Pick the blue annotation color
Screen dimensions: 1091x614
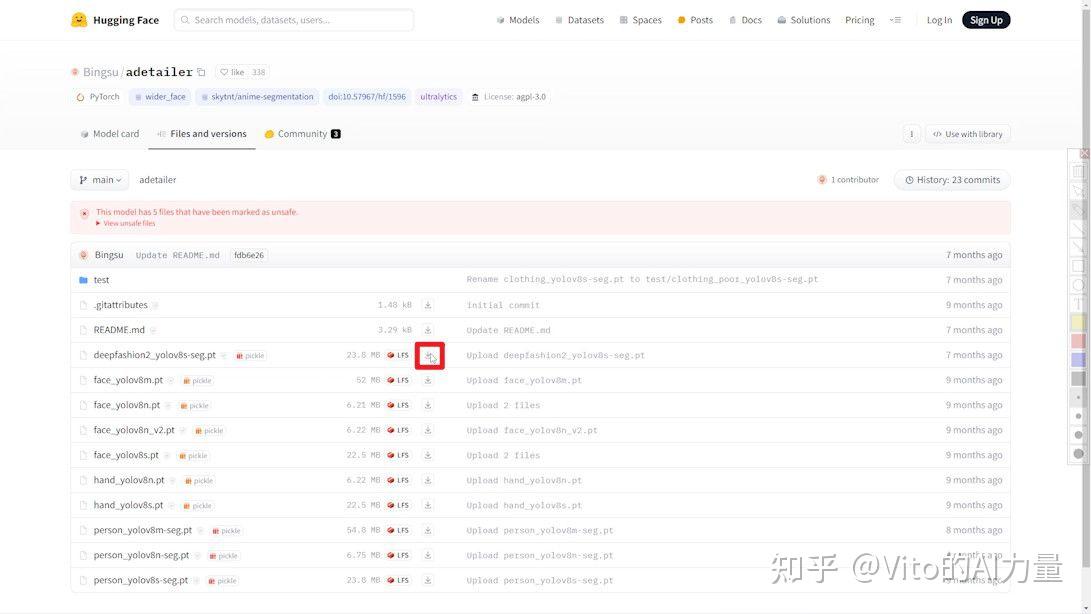[x=1078, y=360]
